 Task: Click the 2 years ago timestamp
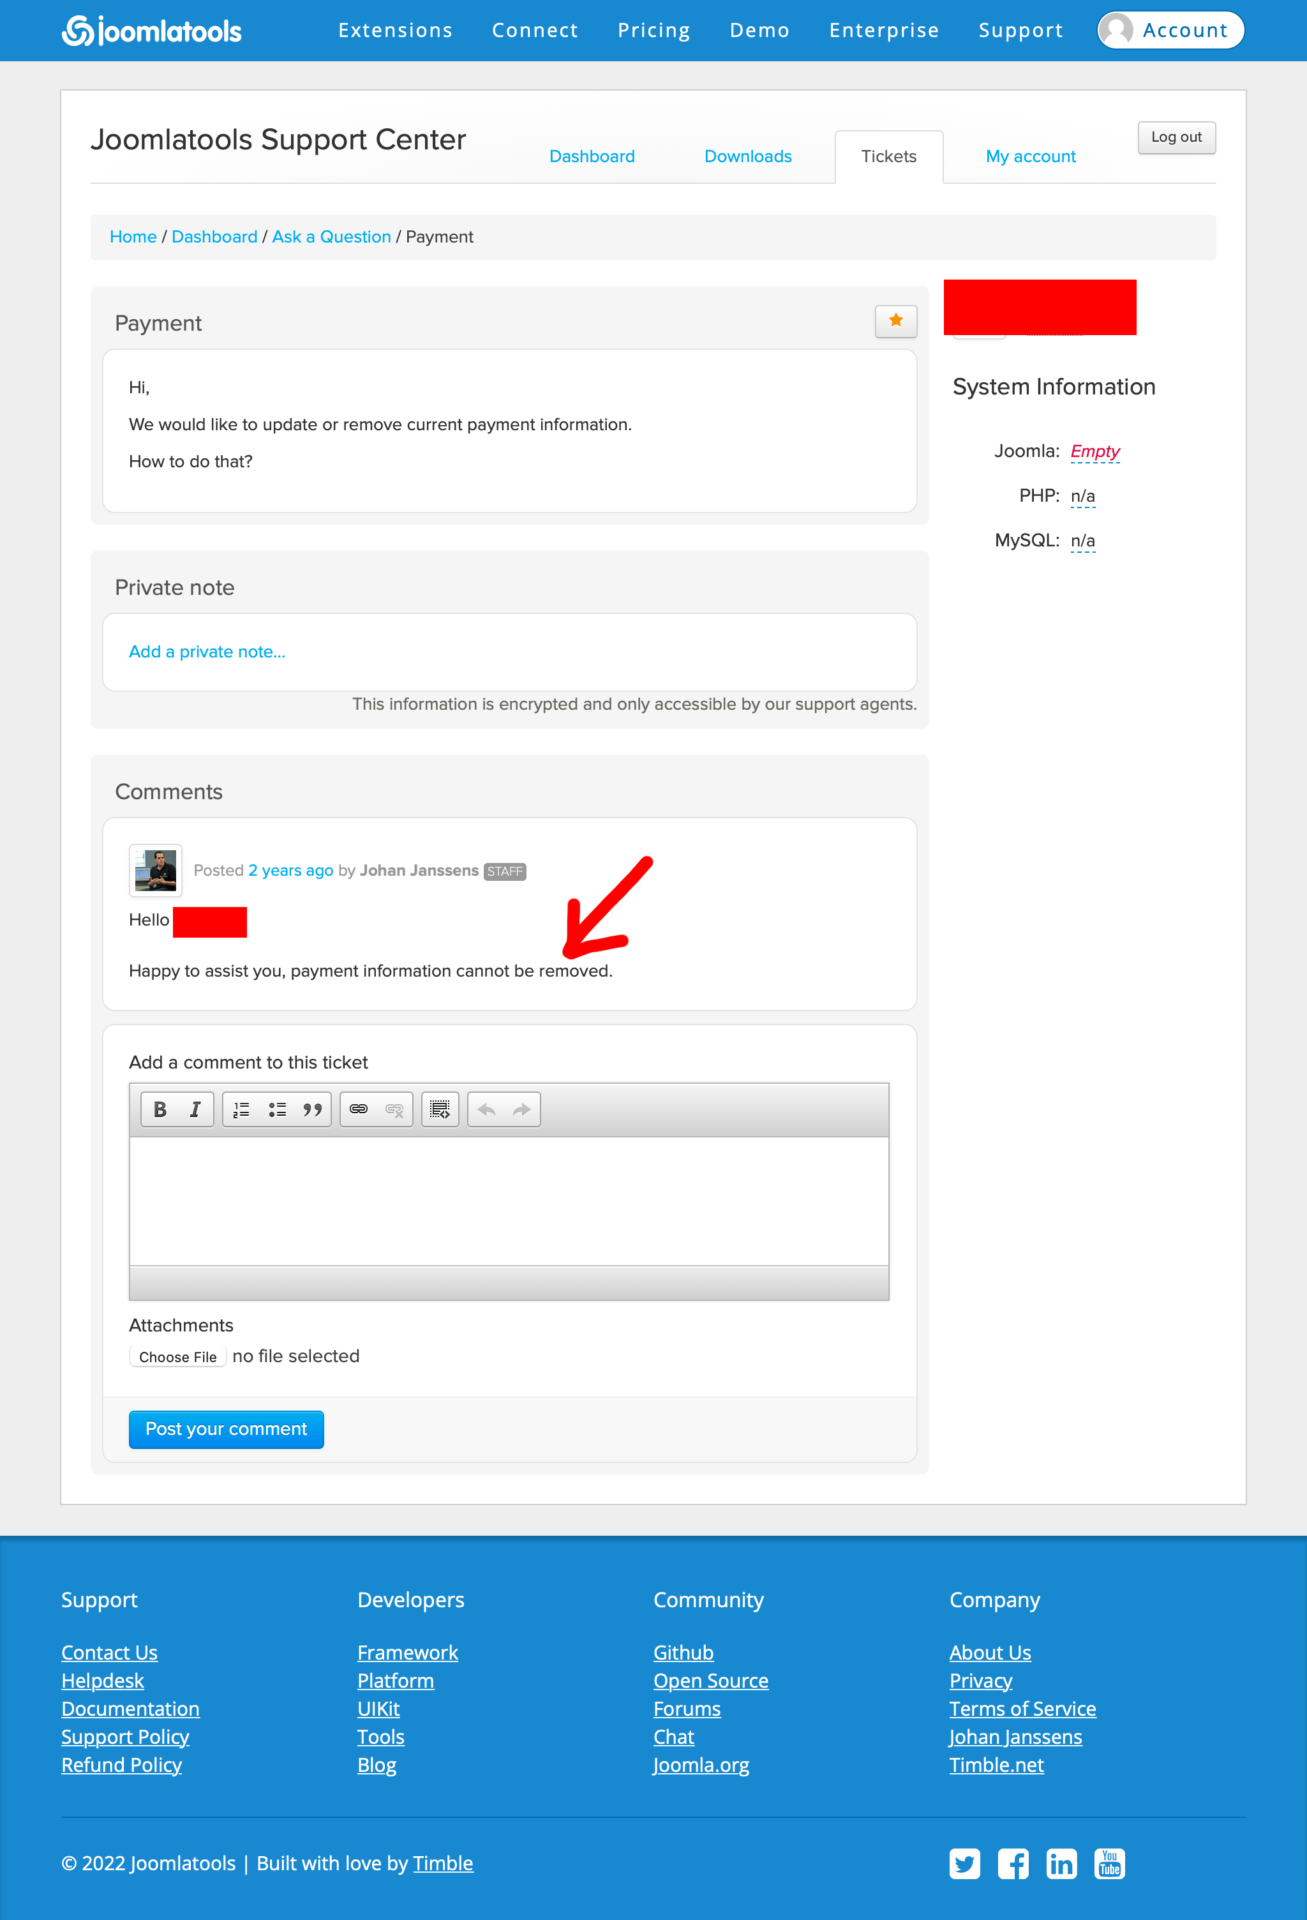pyautogui.click(x=291, y=871)
